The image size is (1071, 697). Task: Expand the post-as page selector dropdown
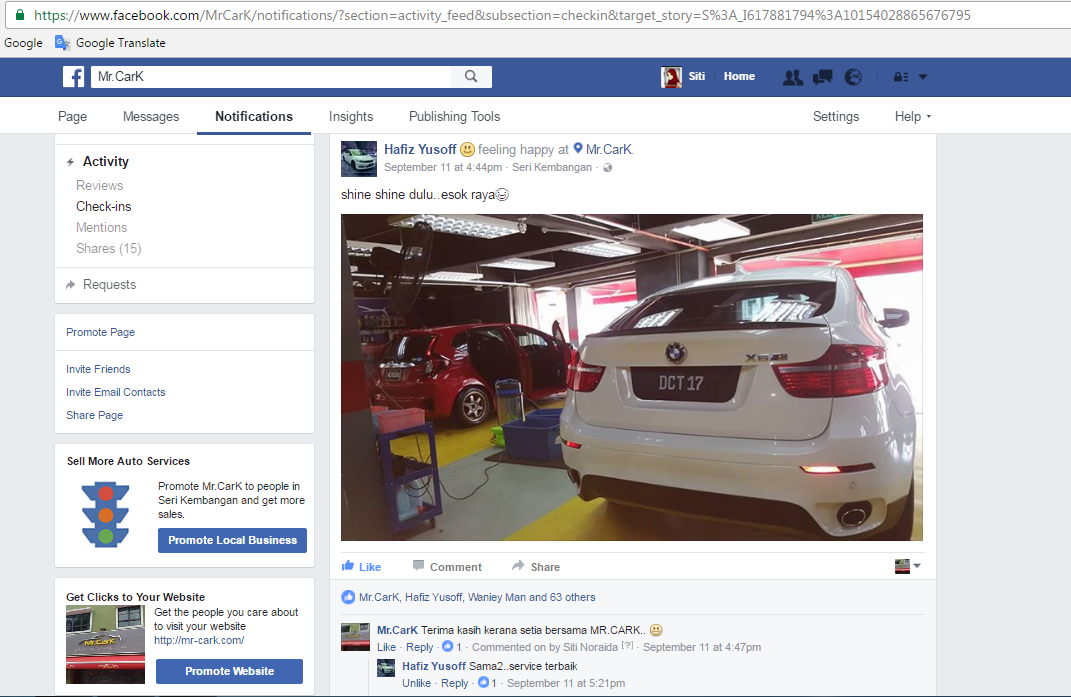click(908, 566)
